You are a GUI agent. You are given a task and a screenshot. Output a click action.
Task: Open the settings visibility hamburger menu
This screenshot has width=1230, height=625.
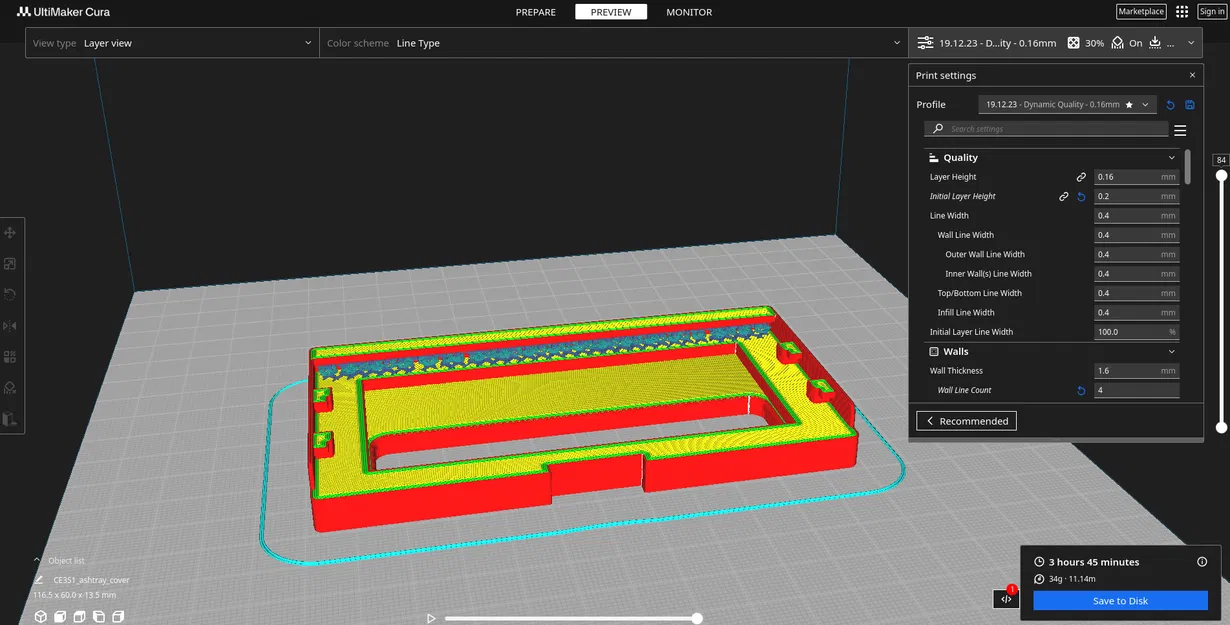tap(1180, 130)
